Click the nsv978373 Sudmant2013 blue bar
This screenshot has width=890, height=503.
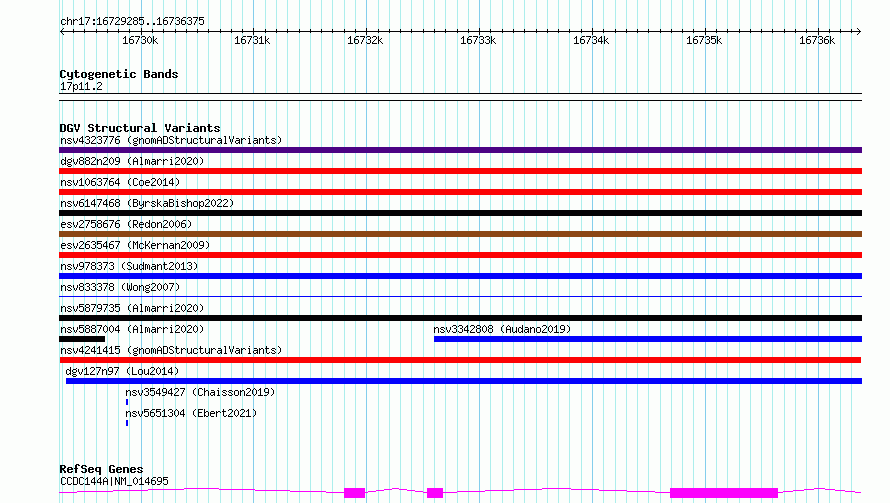(460, 276)
